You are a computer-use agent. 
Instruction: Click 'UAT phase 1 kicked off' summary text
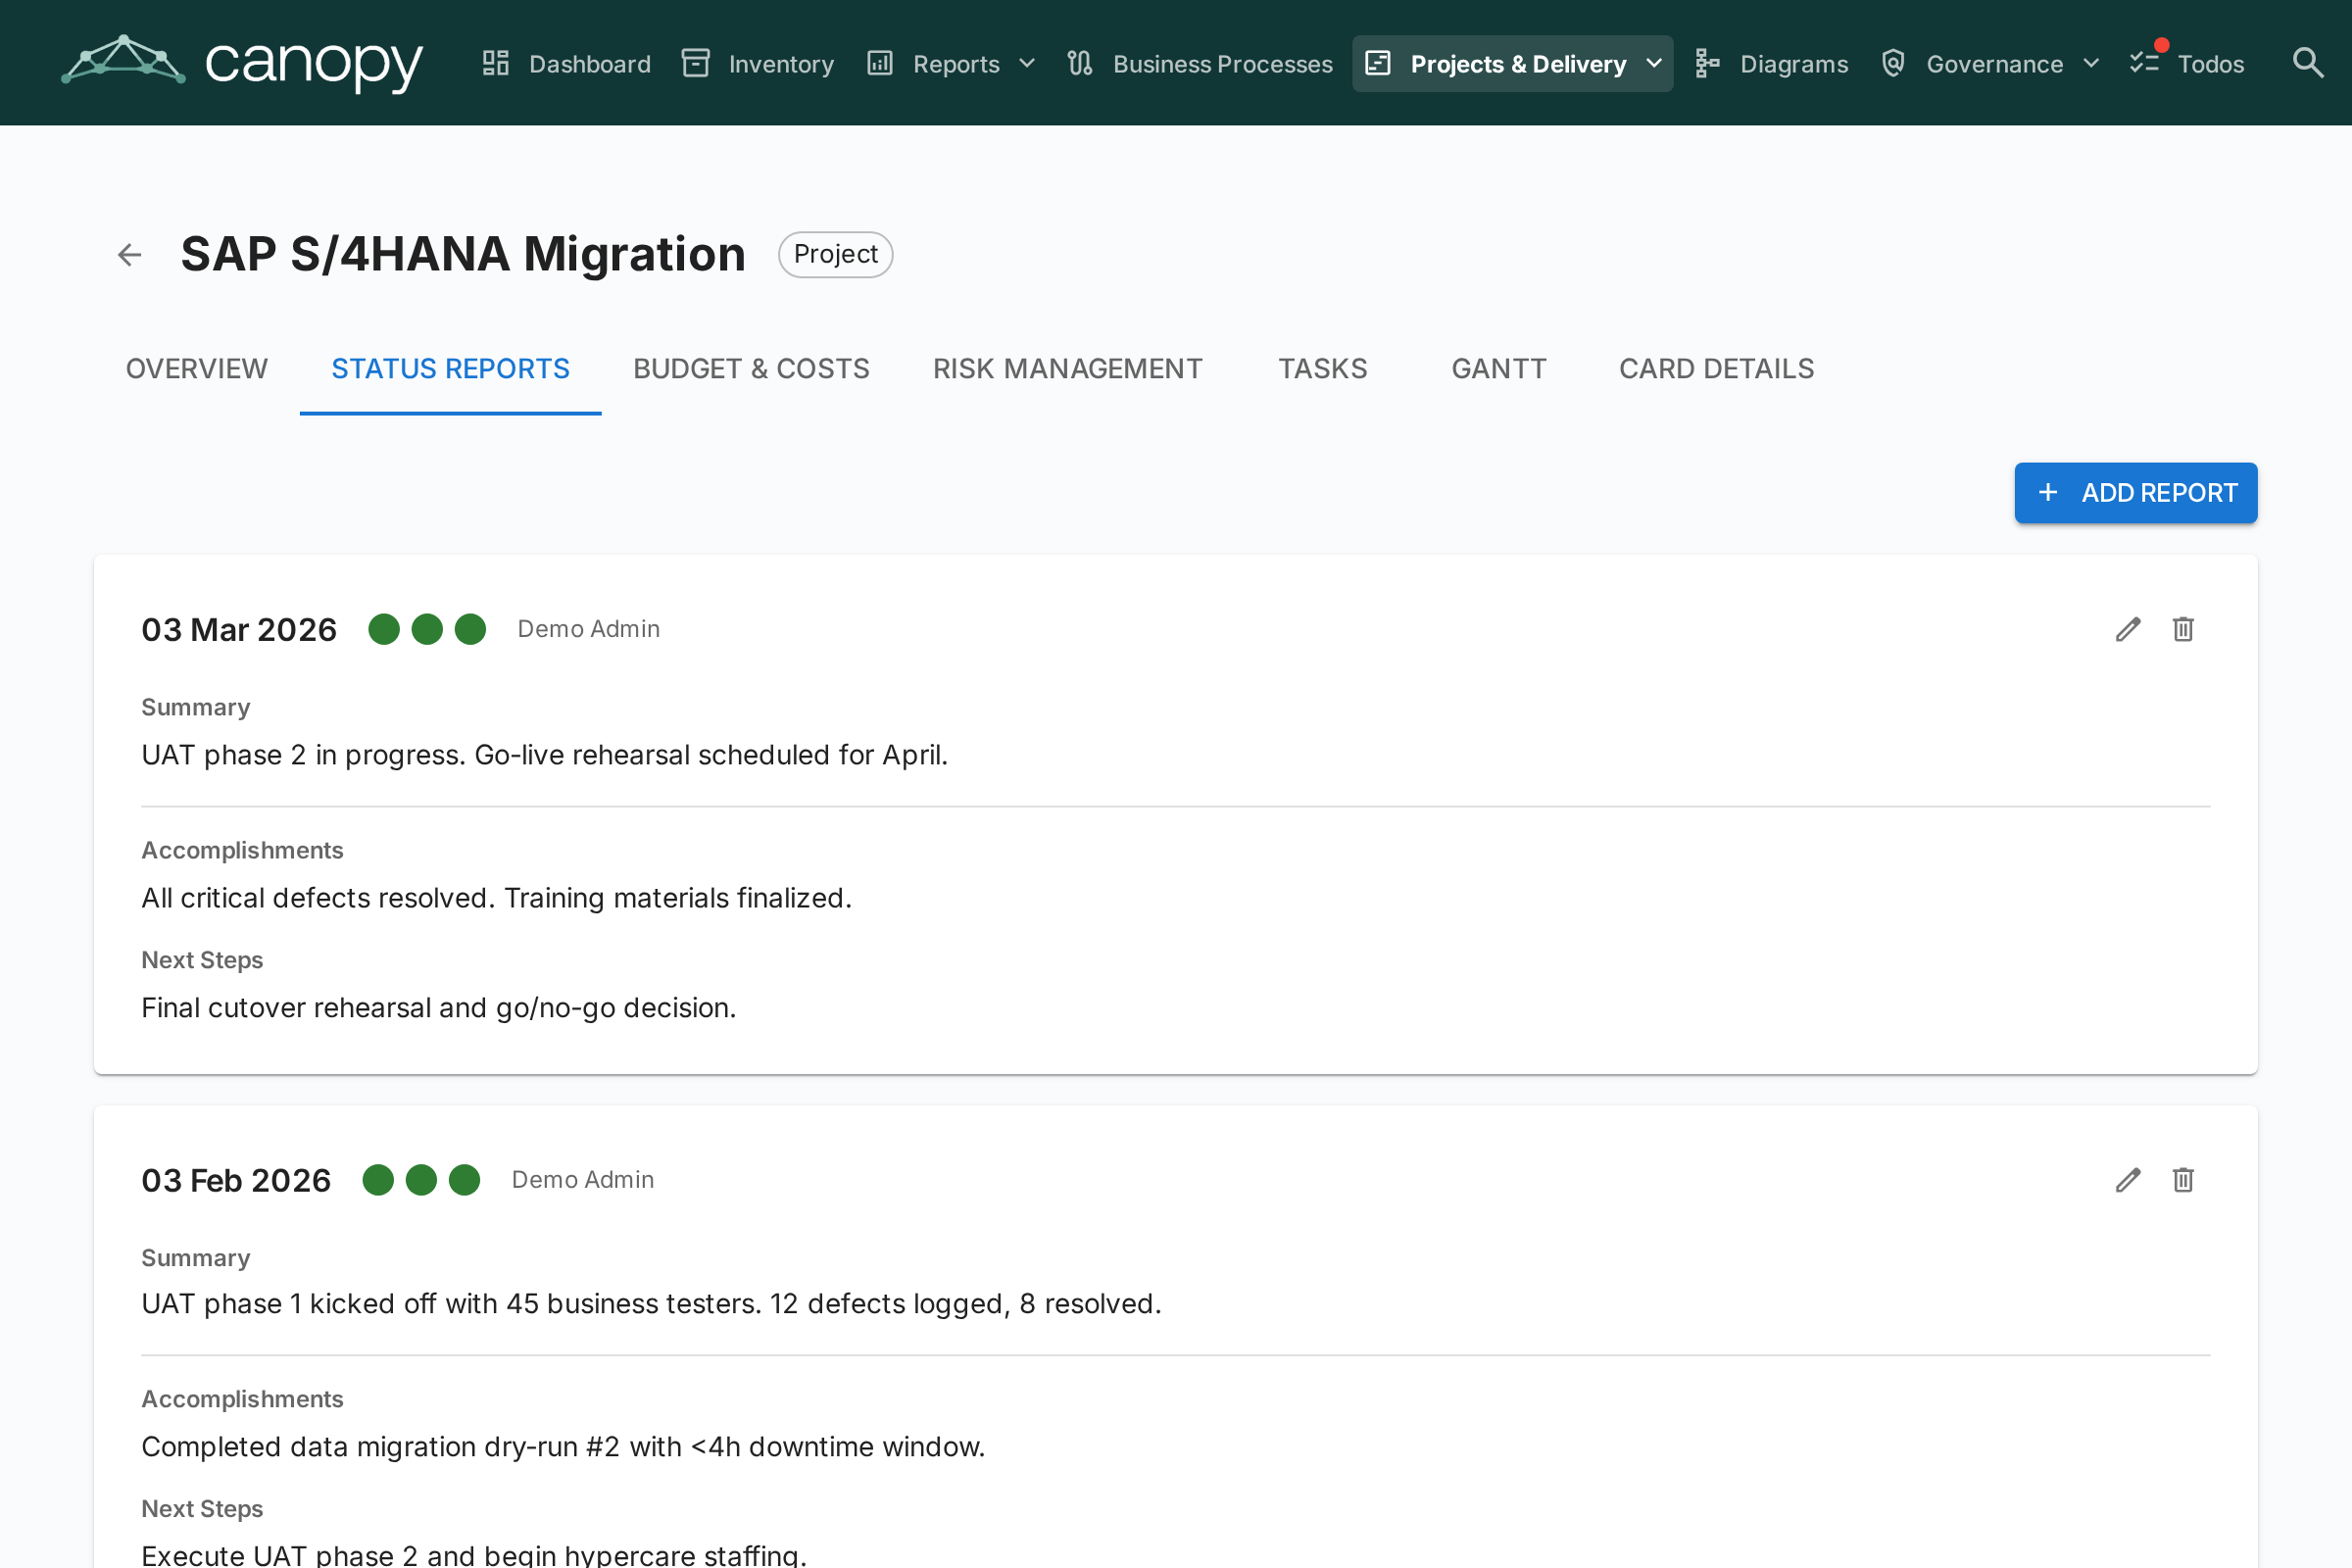(x=652, y=1304)
